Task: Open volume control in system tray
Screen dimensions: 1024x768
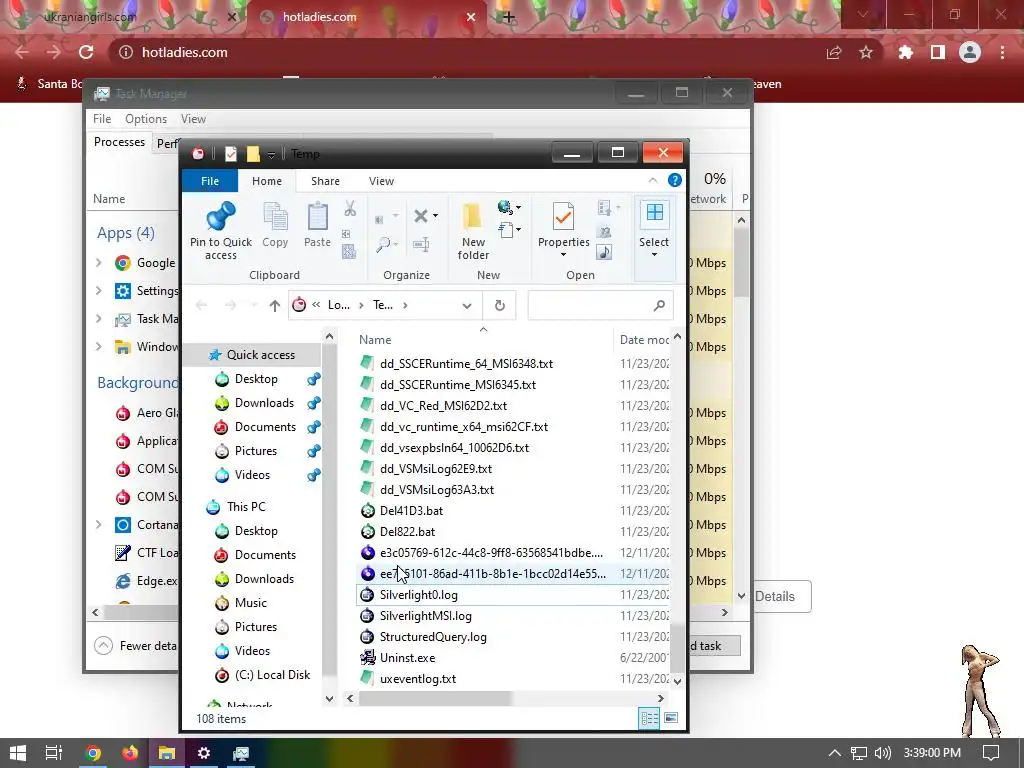Action: tap(883, 753)
